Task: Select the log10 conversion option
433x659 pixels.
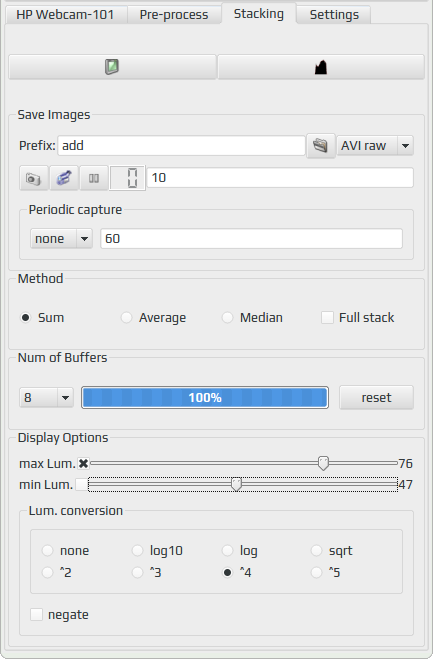Action: (x=157, y=551)
